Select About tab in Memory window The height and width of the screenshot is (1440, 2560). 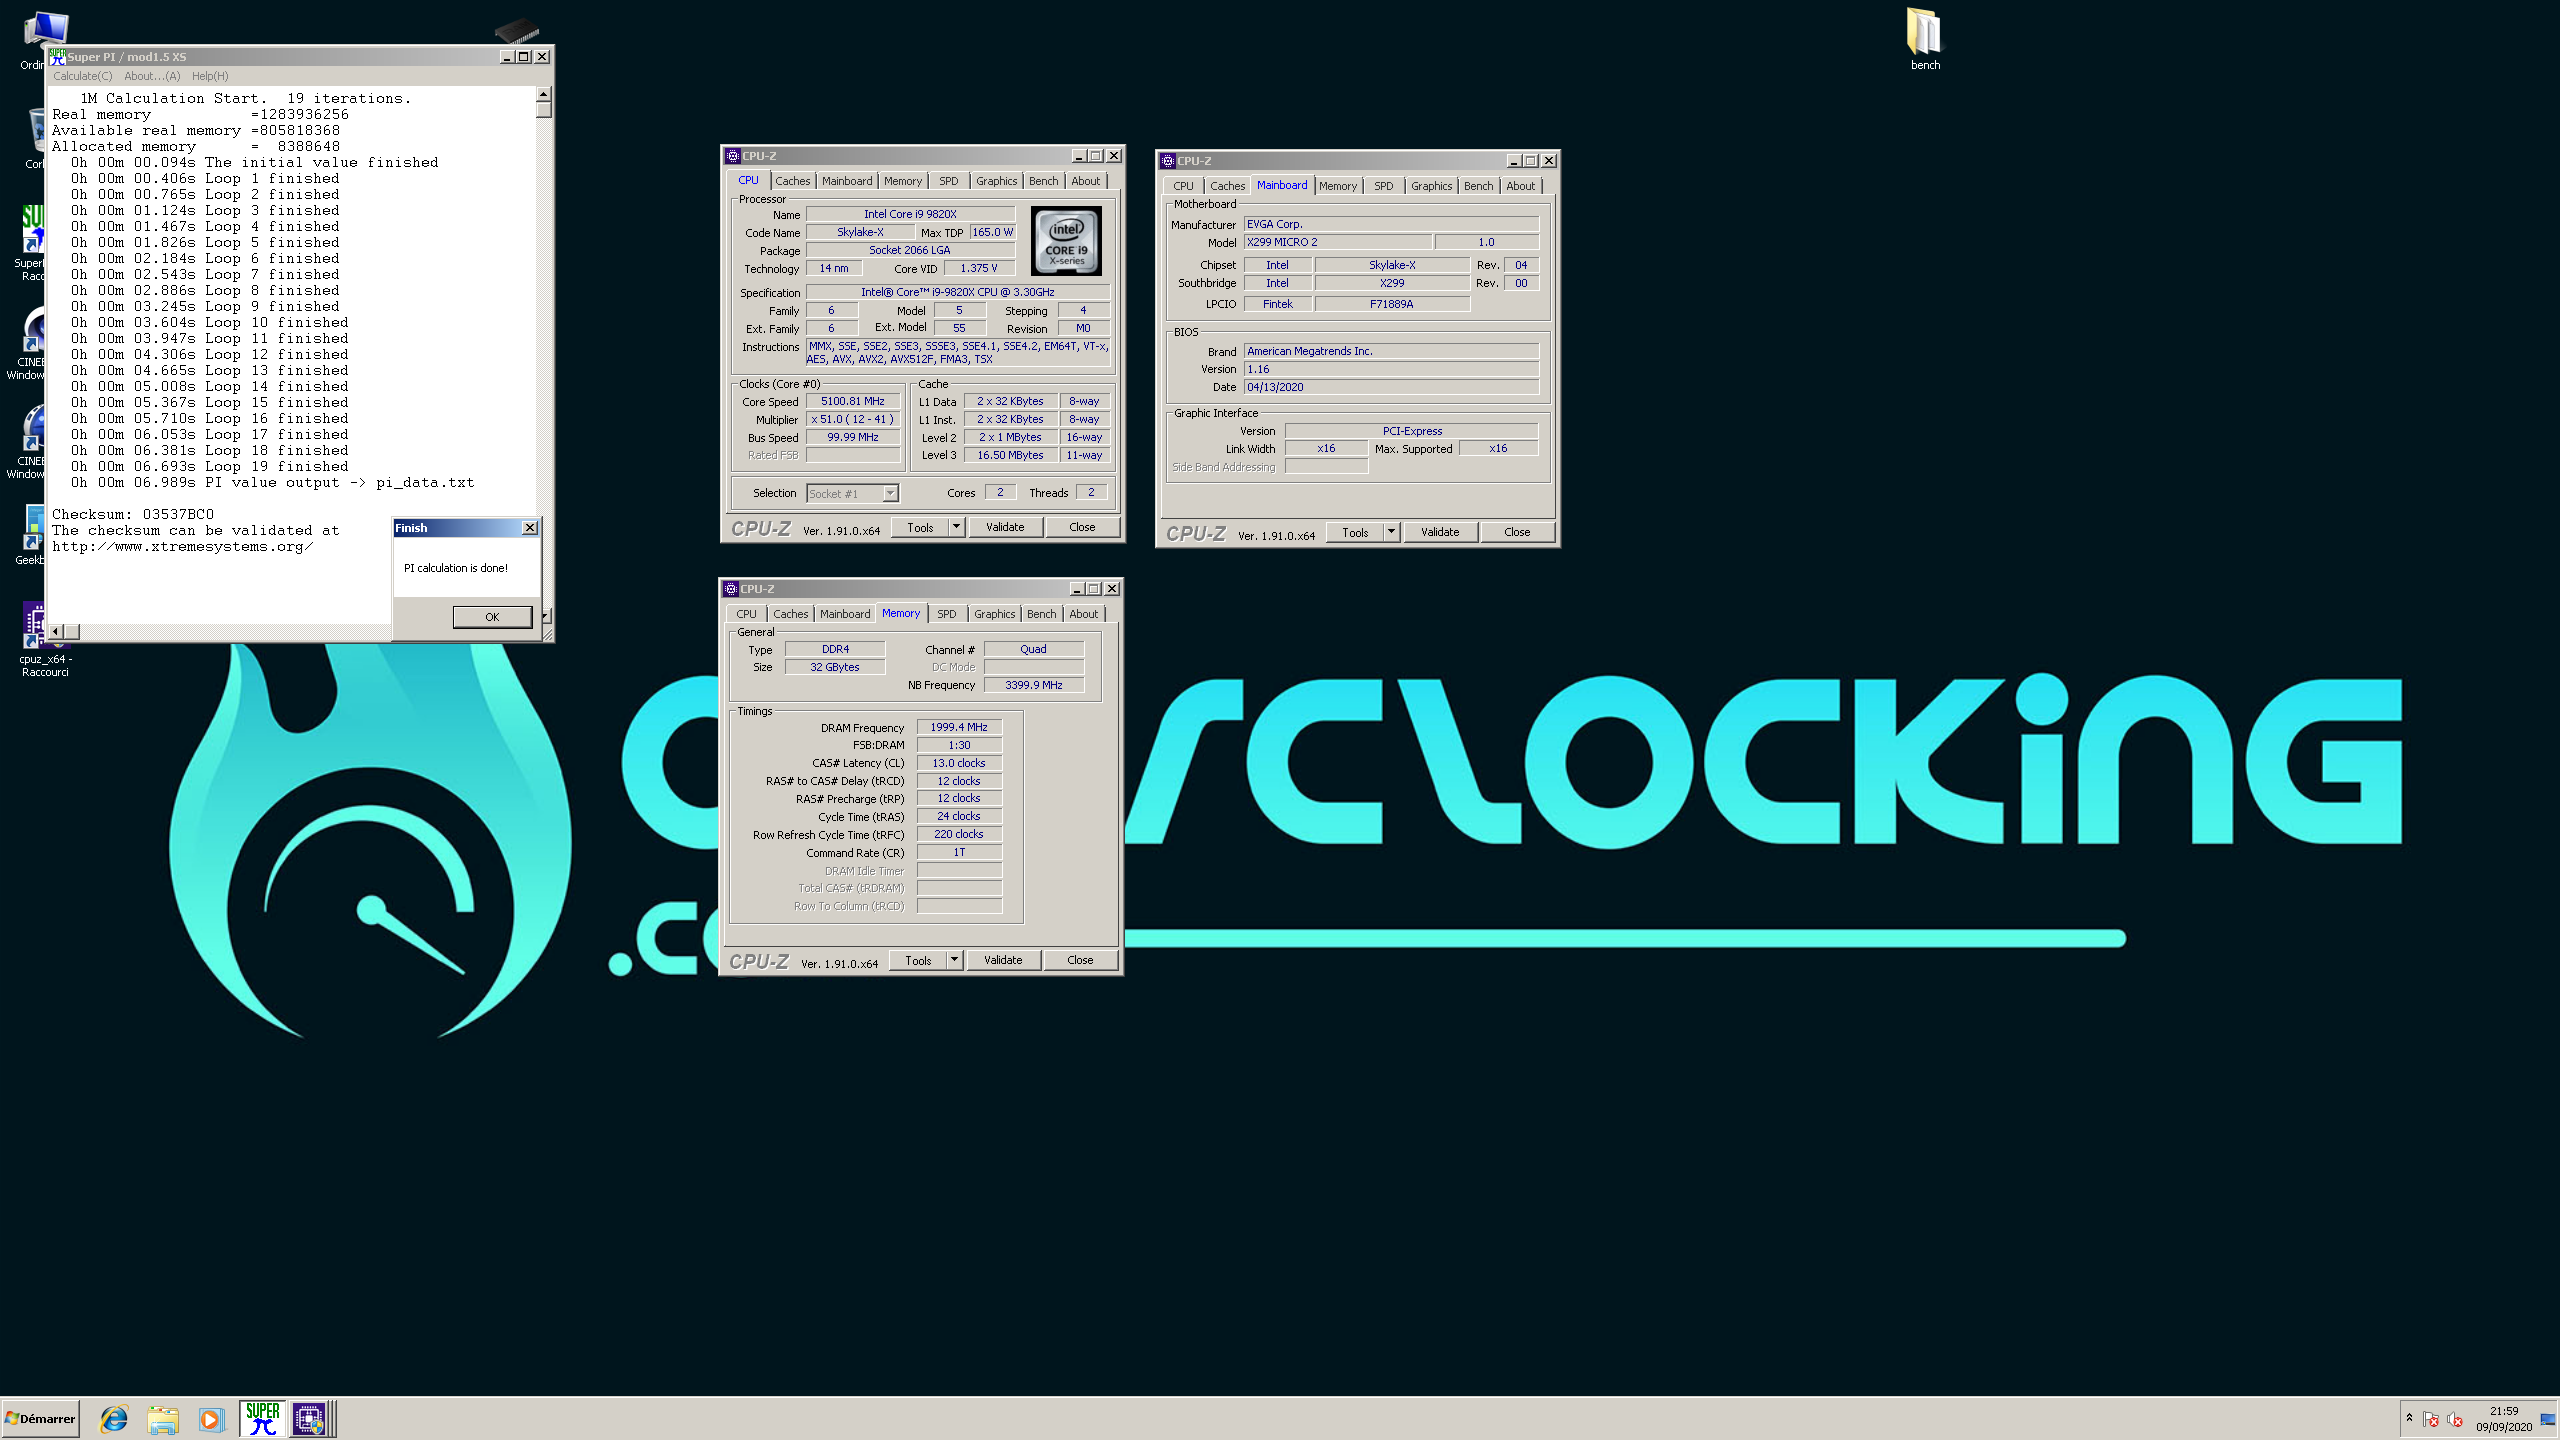click(x=1083, y=614)
